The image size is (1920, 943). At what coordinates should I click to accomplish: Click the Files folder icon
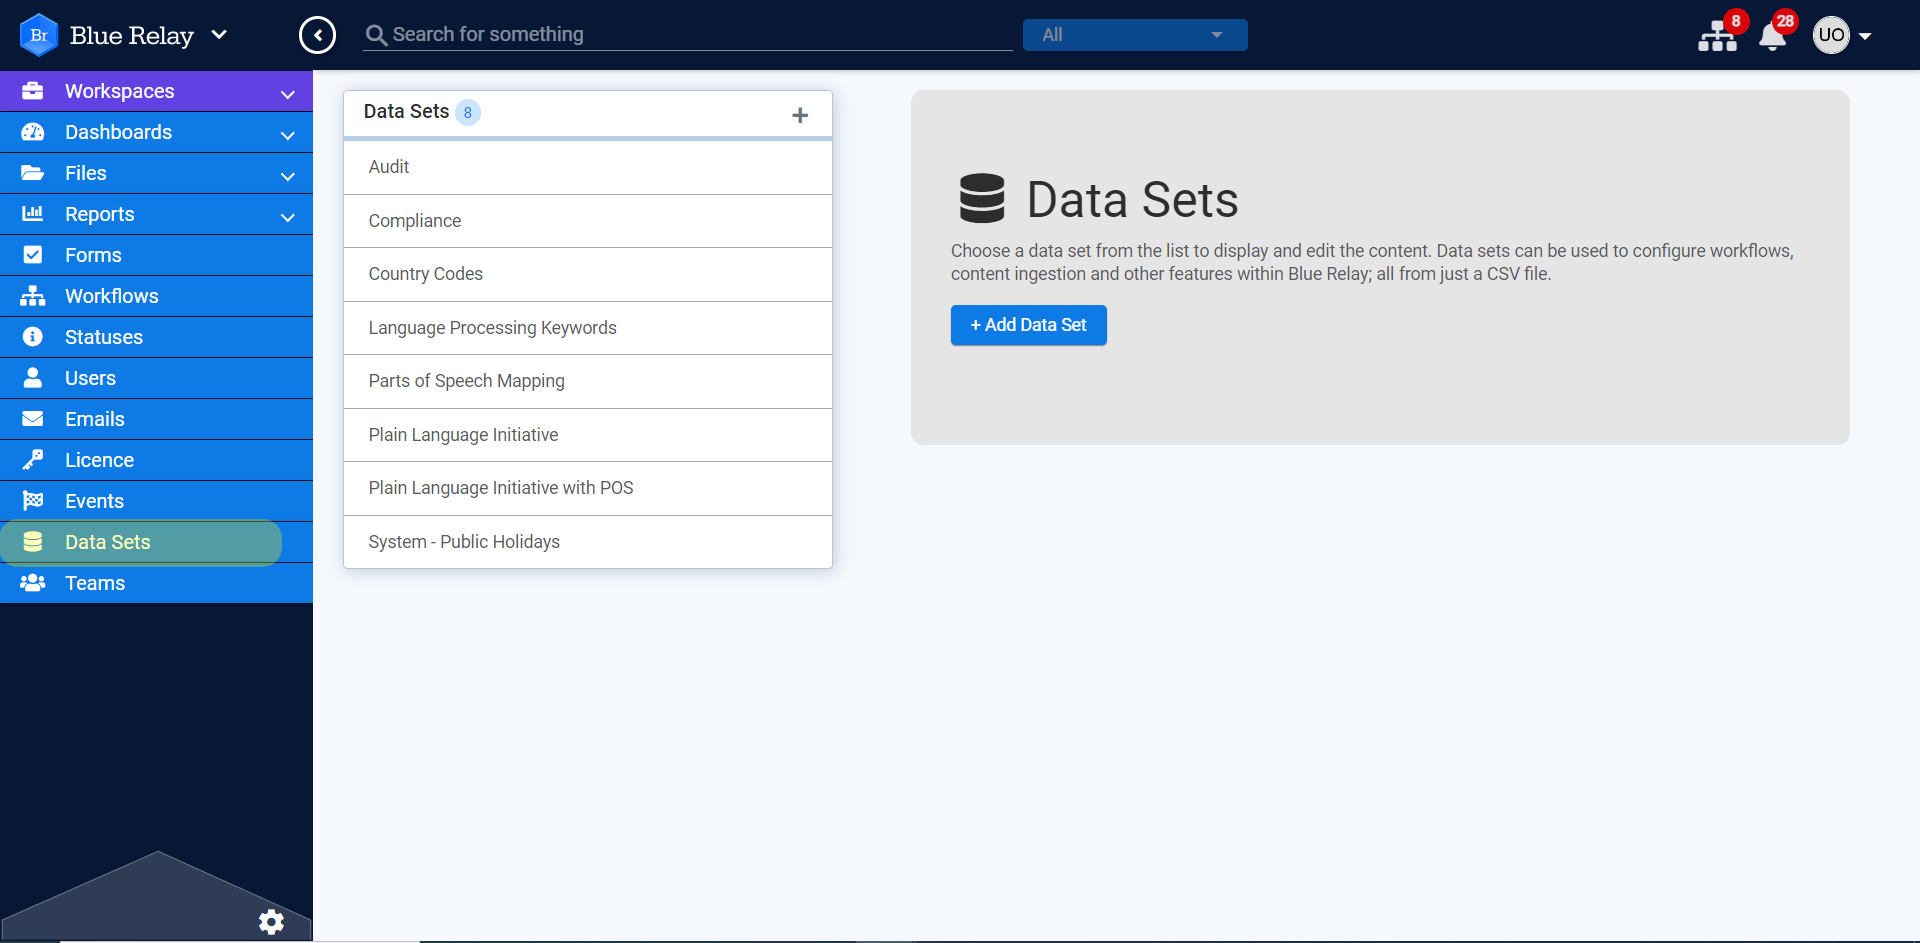33,173
